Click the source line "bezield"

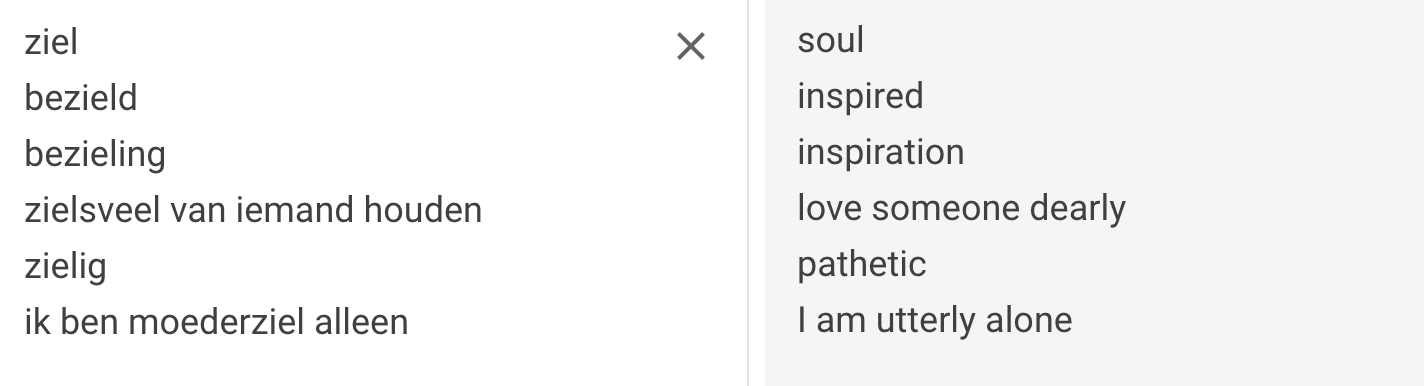tap(81, 98)
